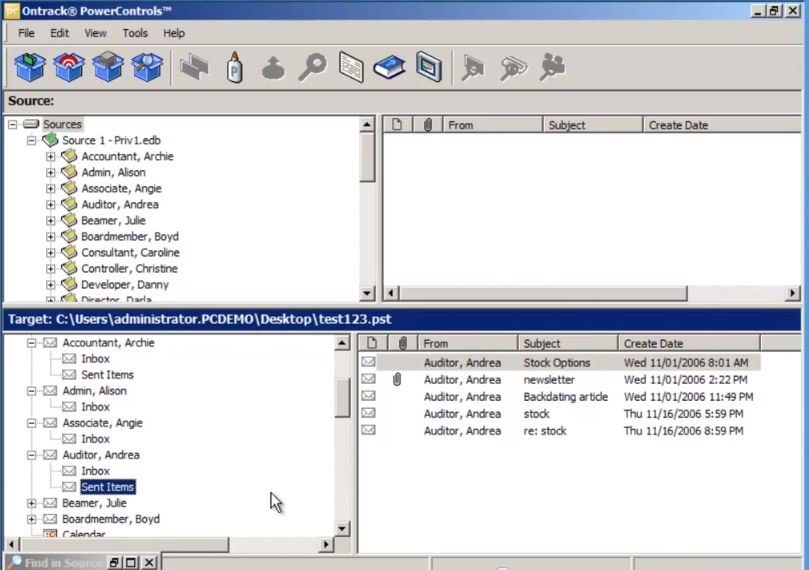The width and height of the screenshot is (809, 570).
Task: Click 'Wed 11/01/2006 8:01 AM' date cell
Action: (686, 362)
